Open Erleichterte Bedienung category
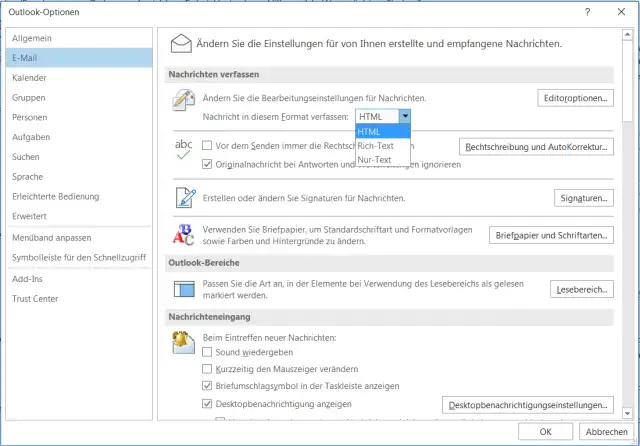The width and height of the screenshot is (640, 446). coord(79,196)
